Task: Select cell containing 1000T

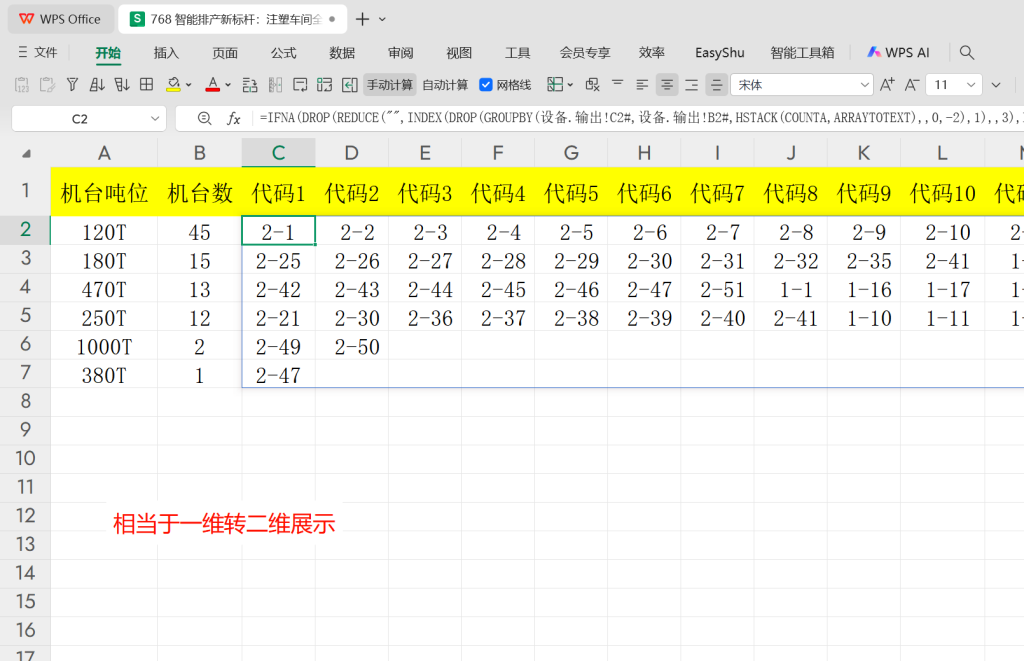Action: [104, 346]
